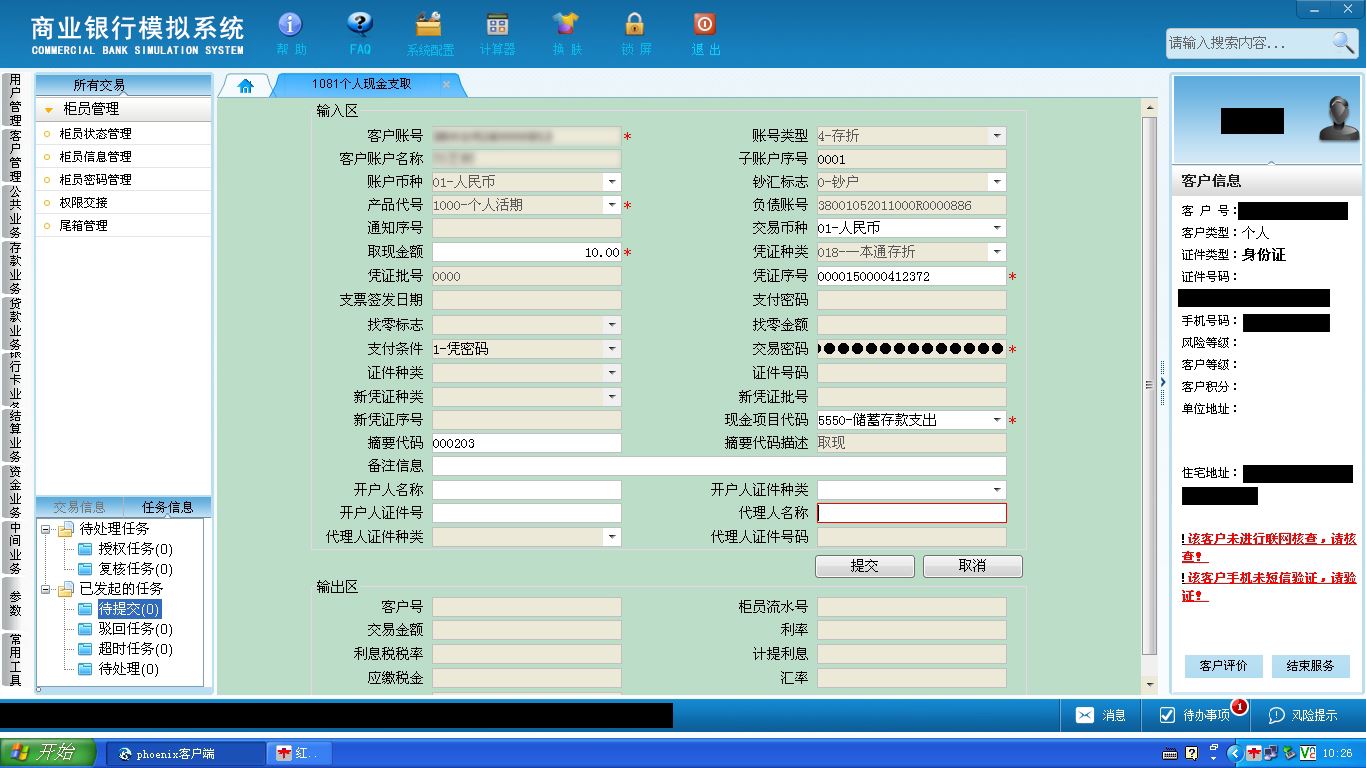Open the 凭证种类 dropdown
Image resolution: width=1366 pixels, height=768 pixels.
point(997,252)
